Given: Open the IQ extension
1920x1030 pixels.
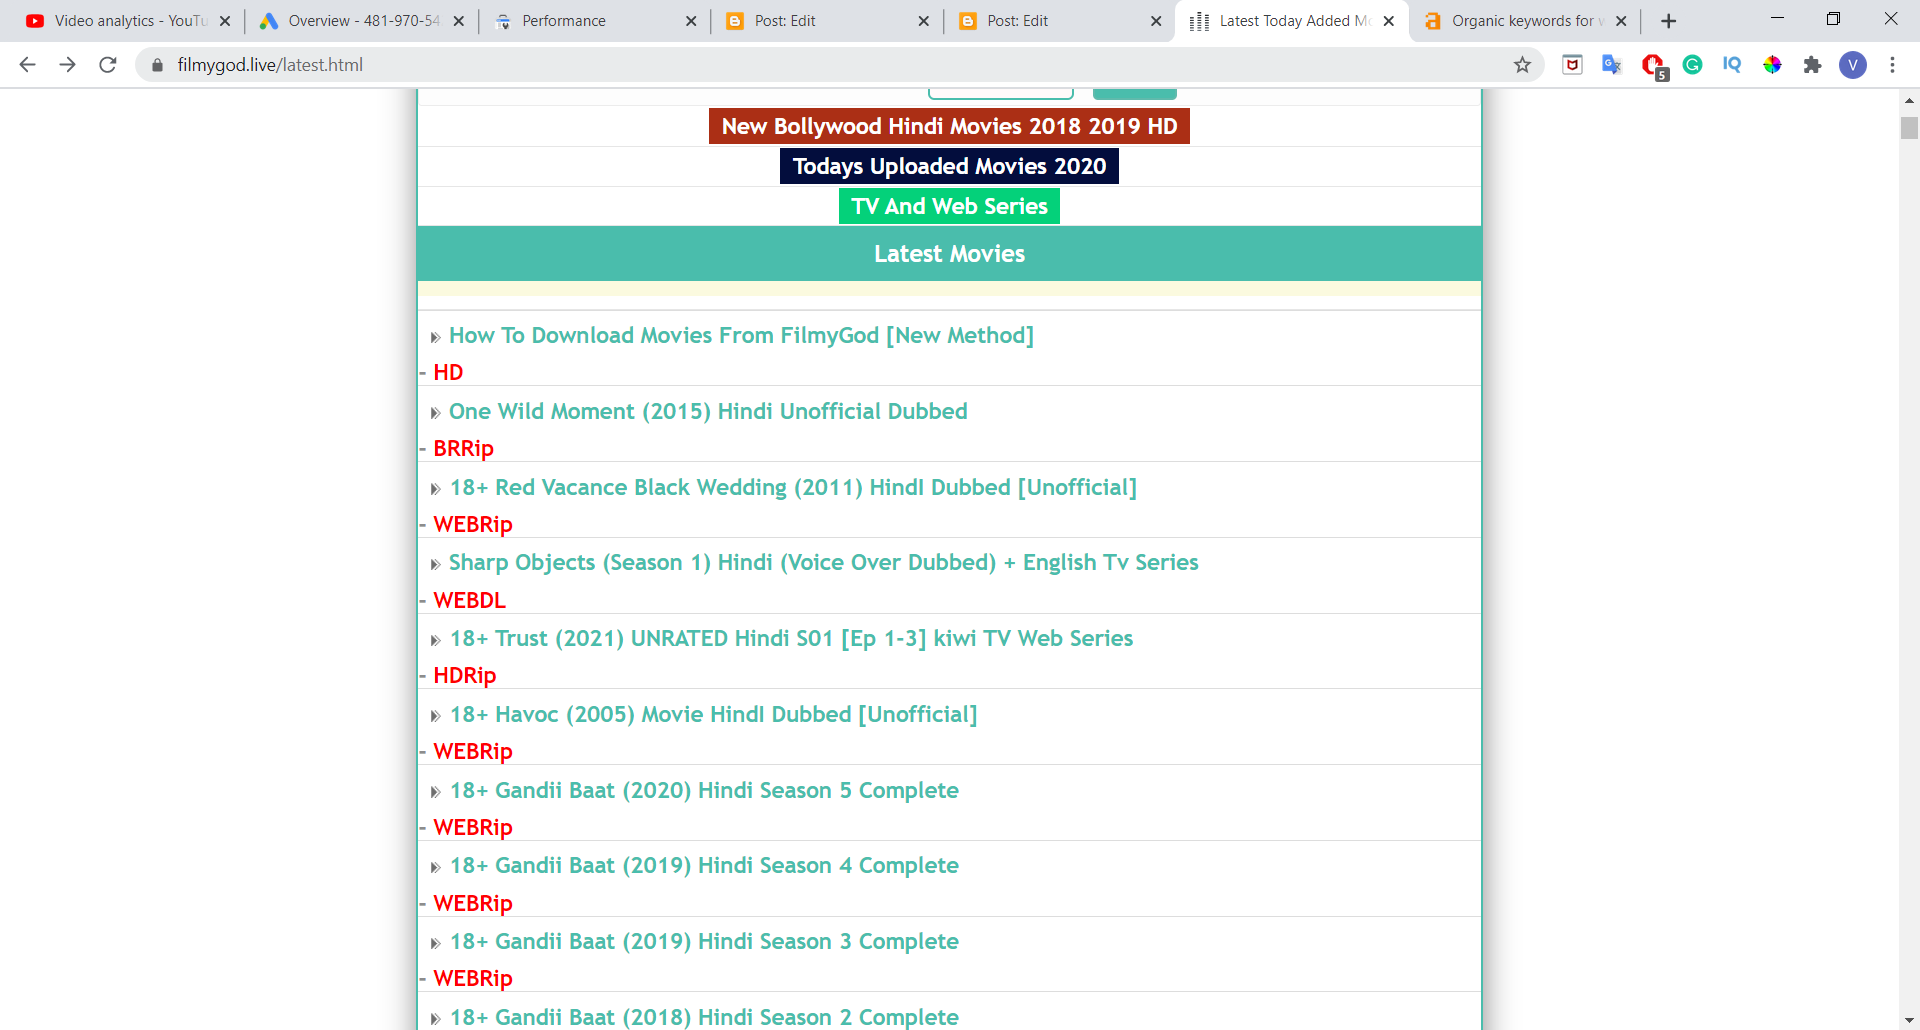Looking at the screenshot, I should coord(1732,65).
